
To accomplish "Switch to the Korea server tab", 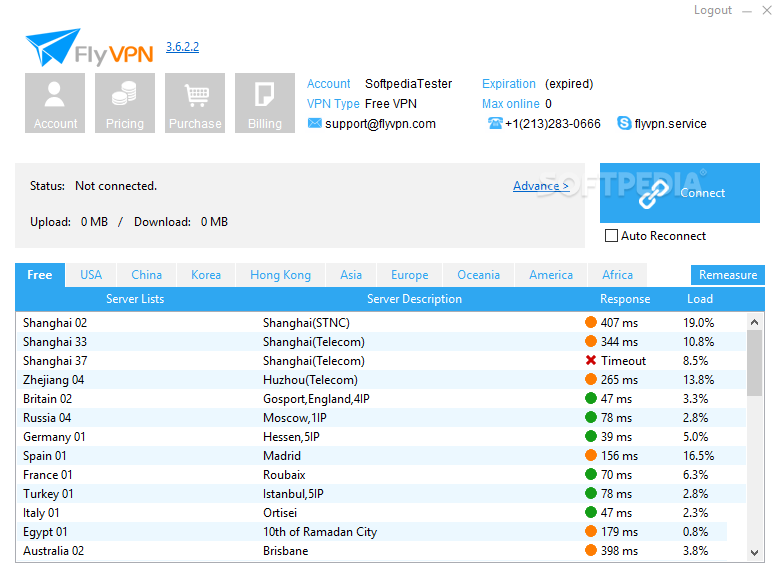I will (x=206, y=275).
